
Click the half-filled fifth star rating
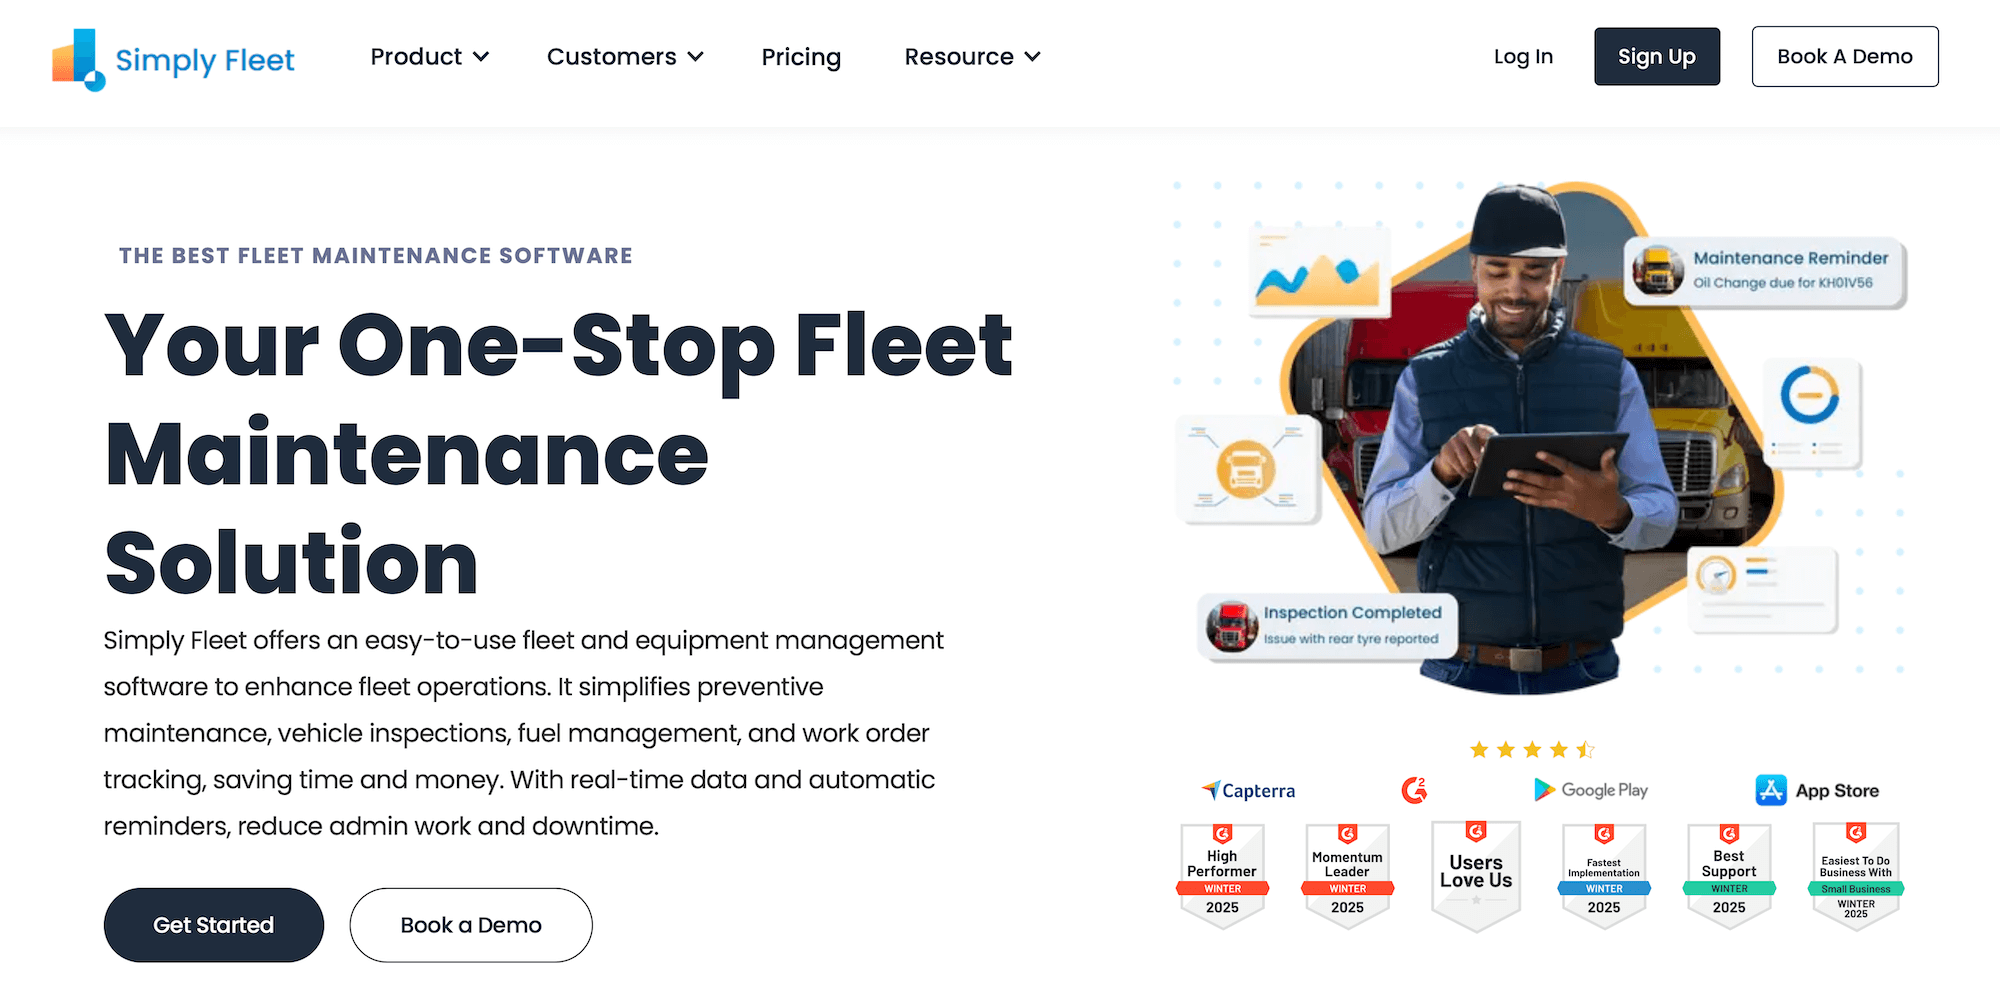[1585, 748]
